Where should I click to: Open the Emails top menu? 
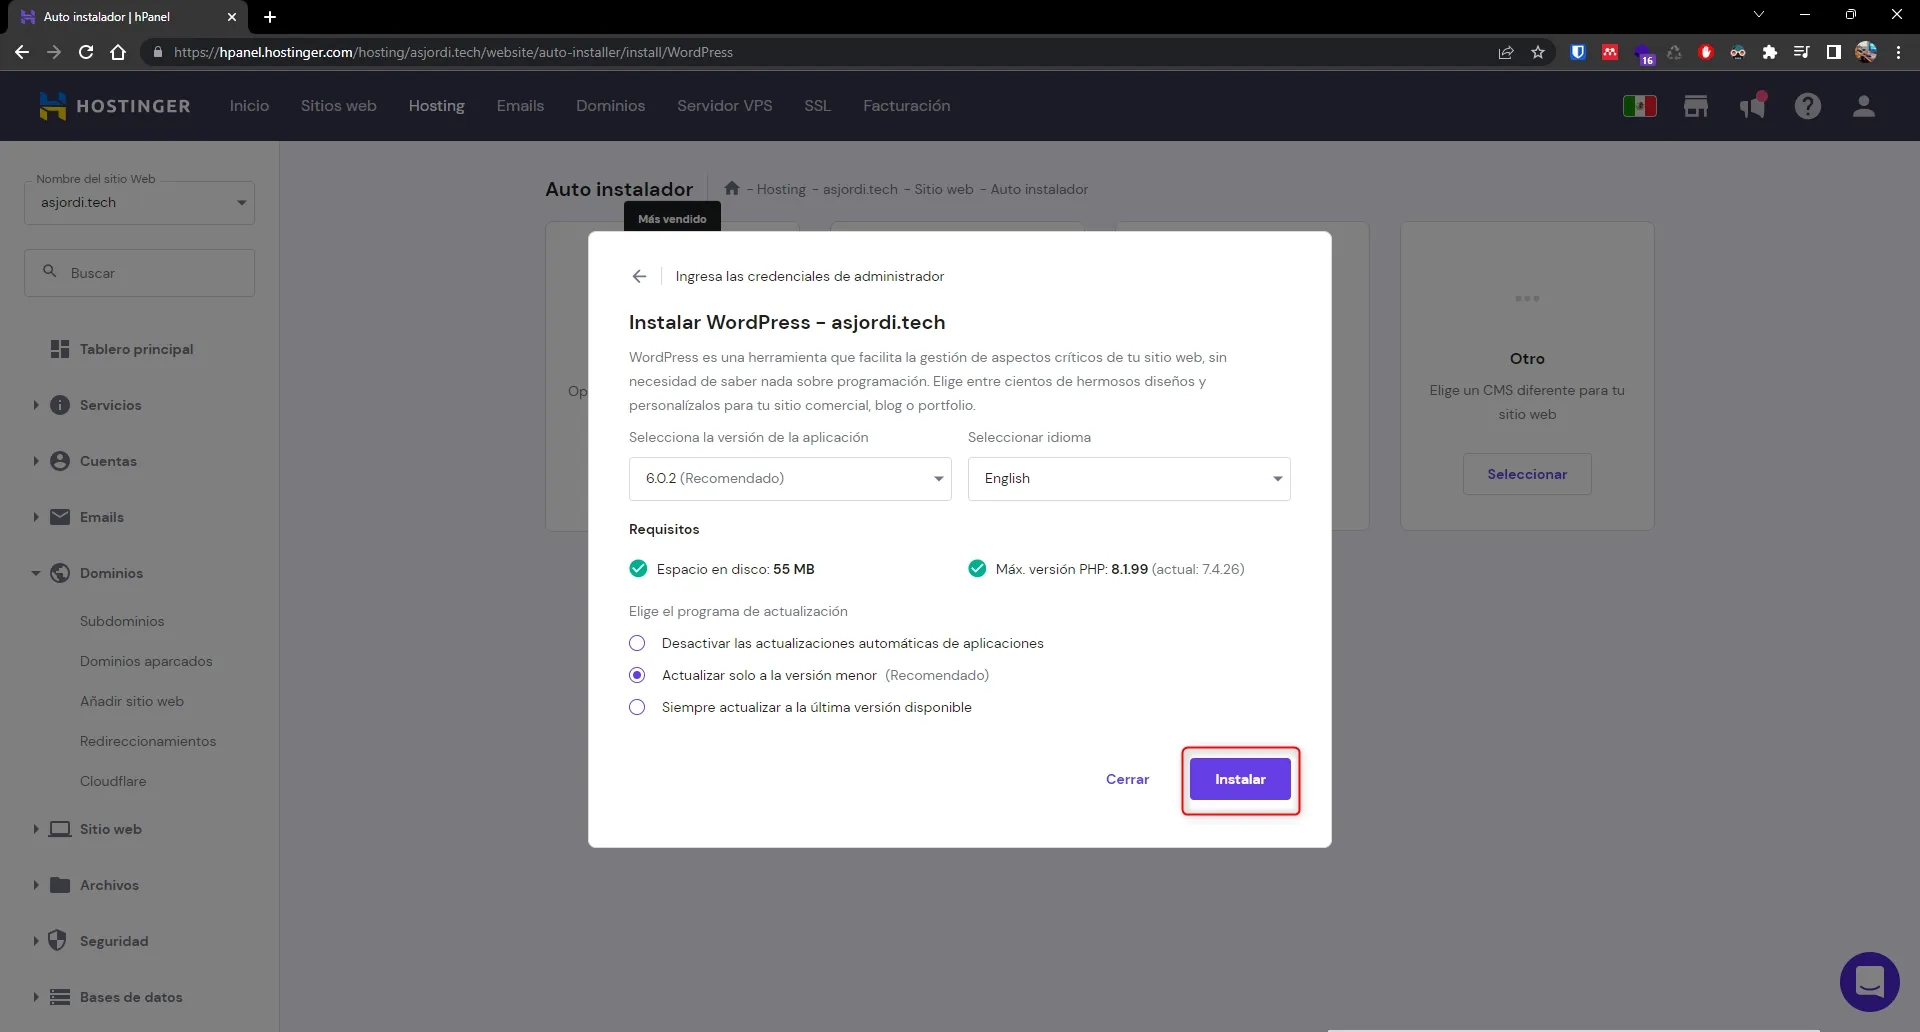point(520,106)
